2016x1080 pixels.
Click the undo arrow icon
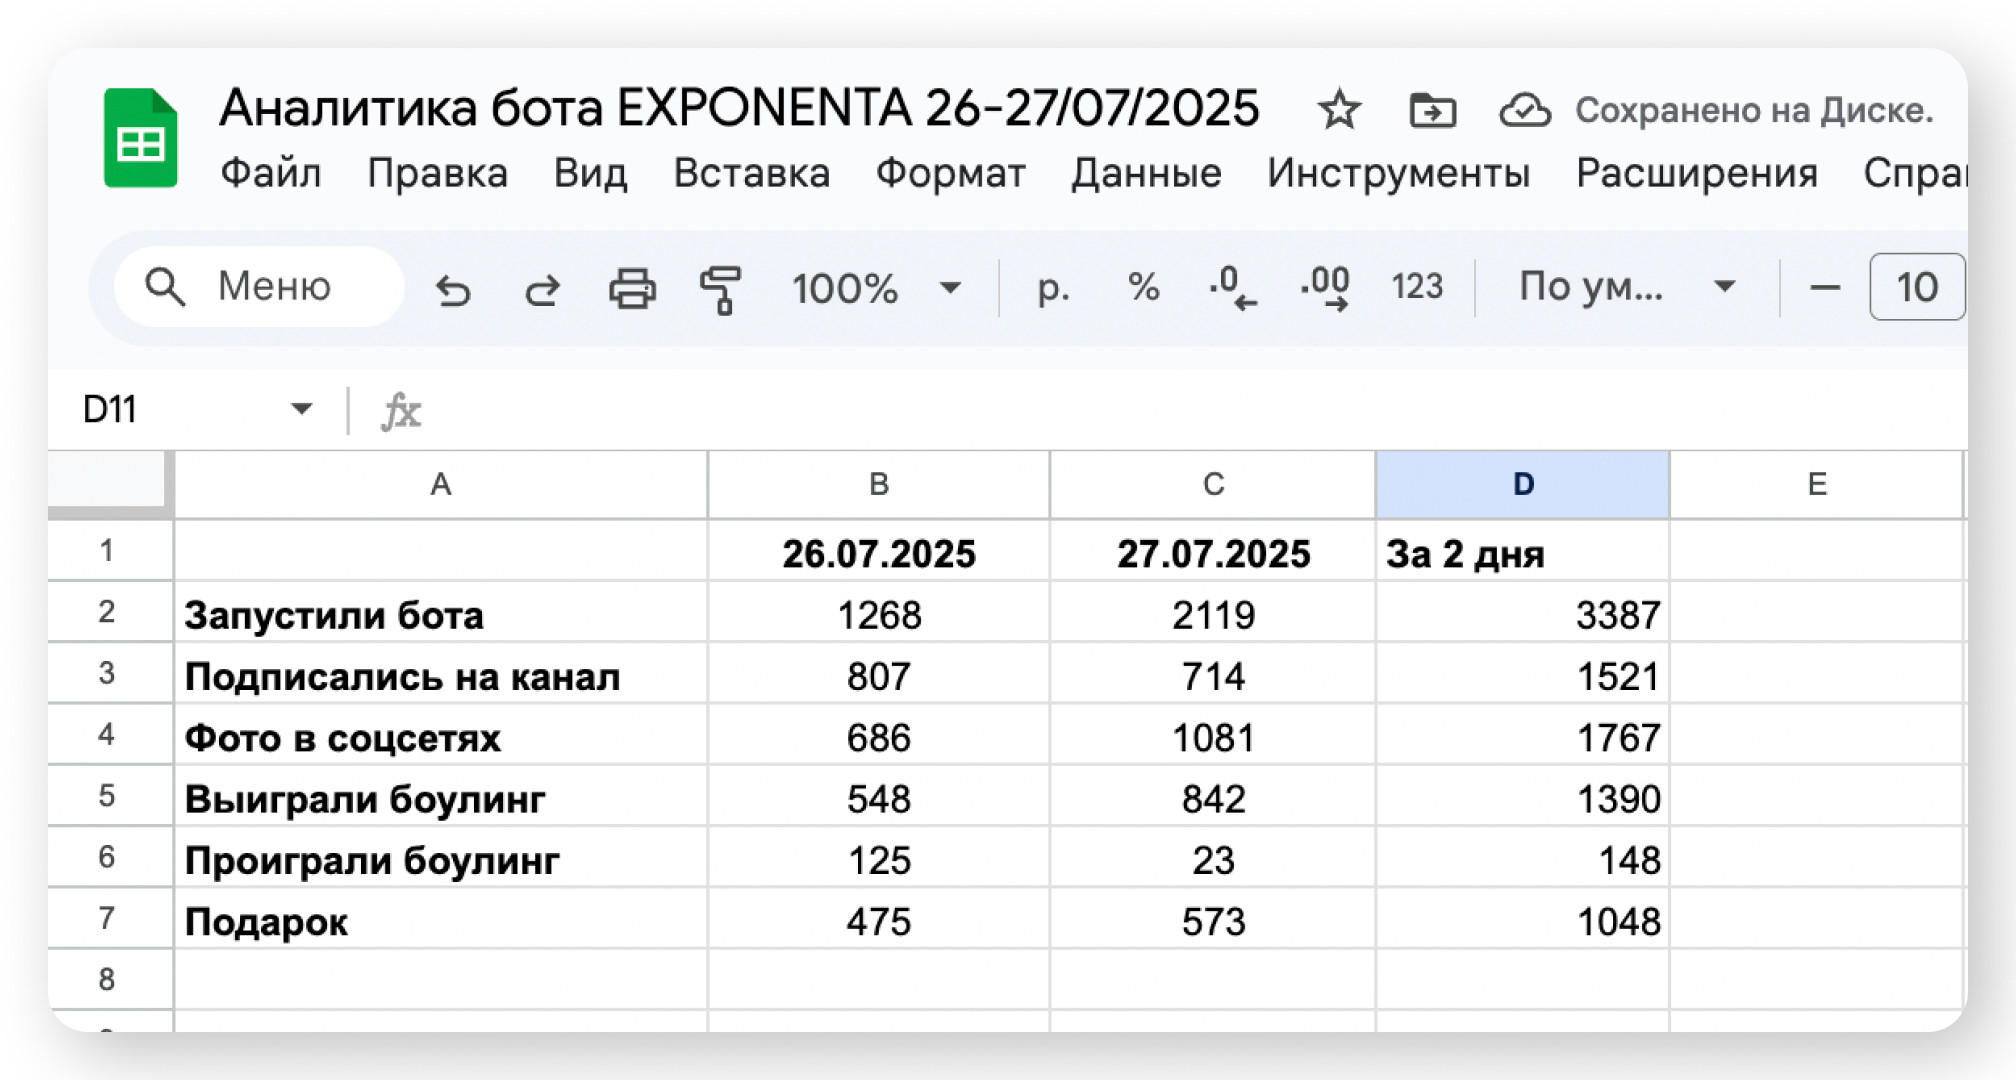click(453, 290)
